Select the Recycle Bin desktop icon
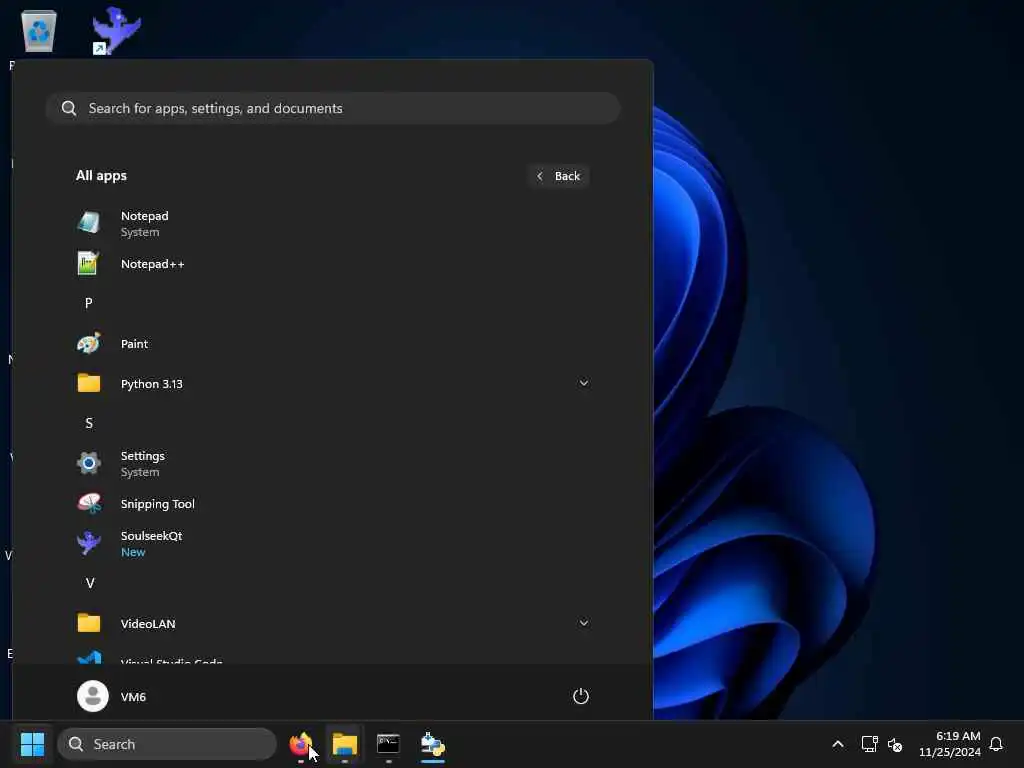The image size is (1024, 768). coord(39,31)
